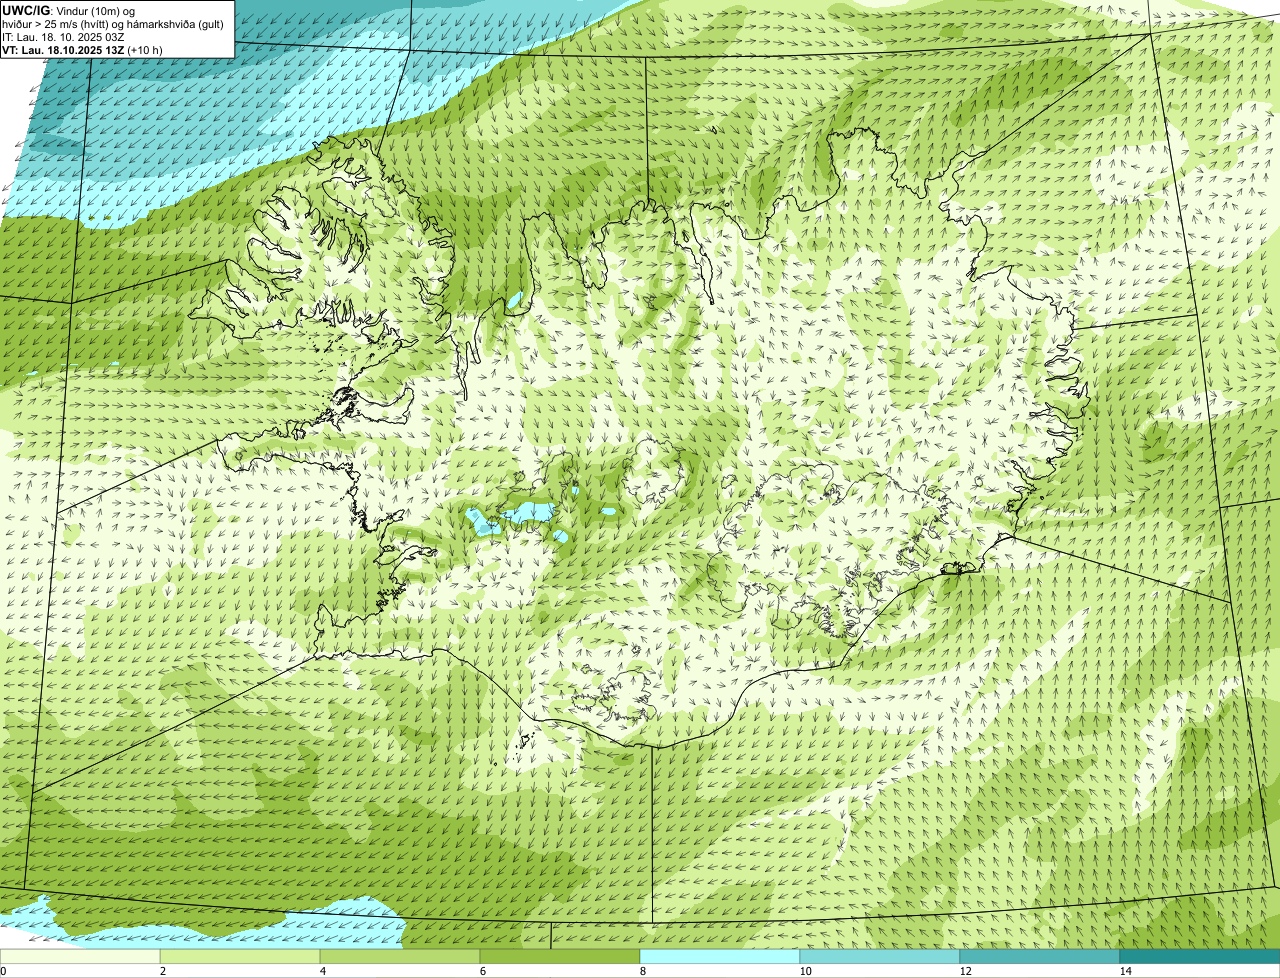Click the "(+10 h)" forecast offset text
This screenshot has height=978, width=1280.
(x=145, y=50)
